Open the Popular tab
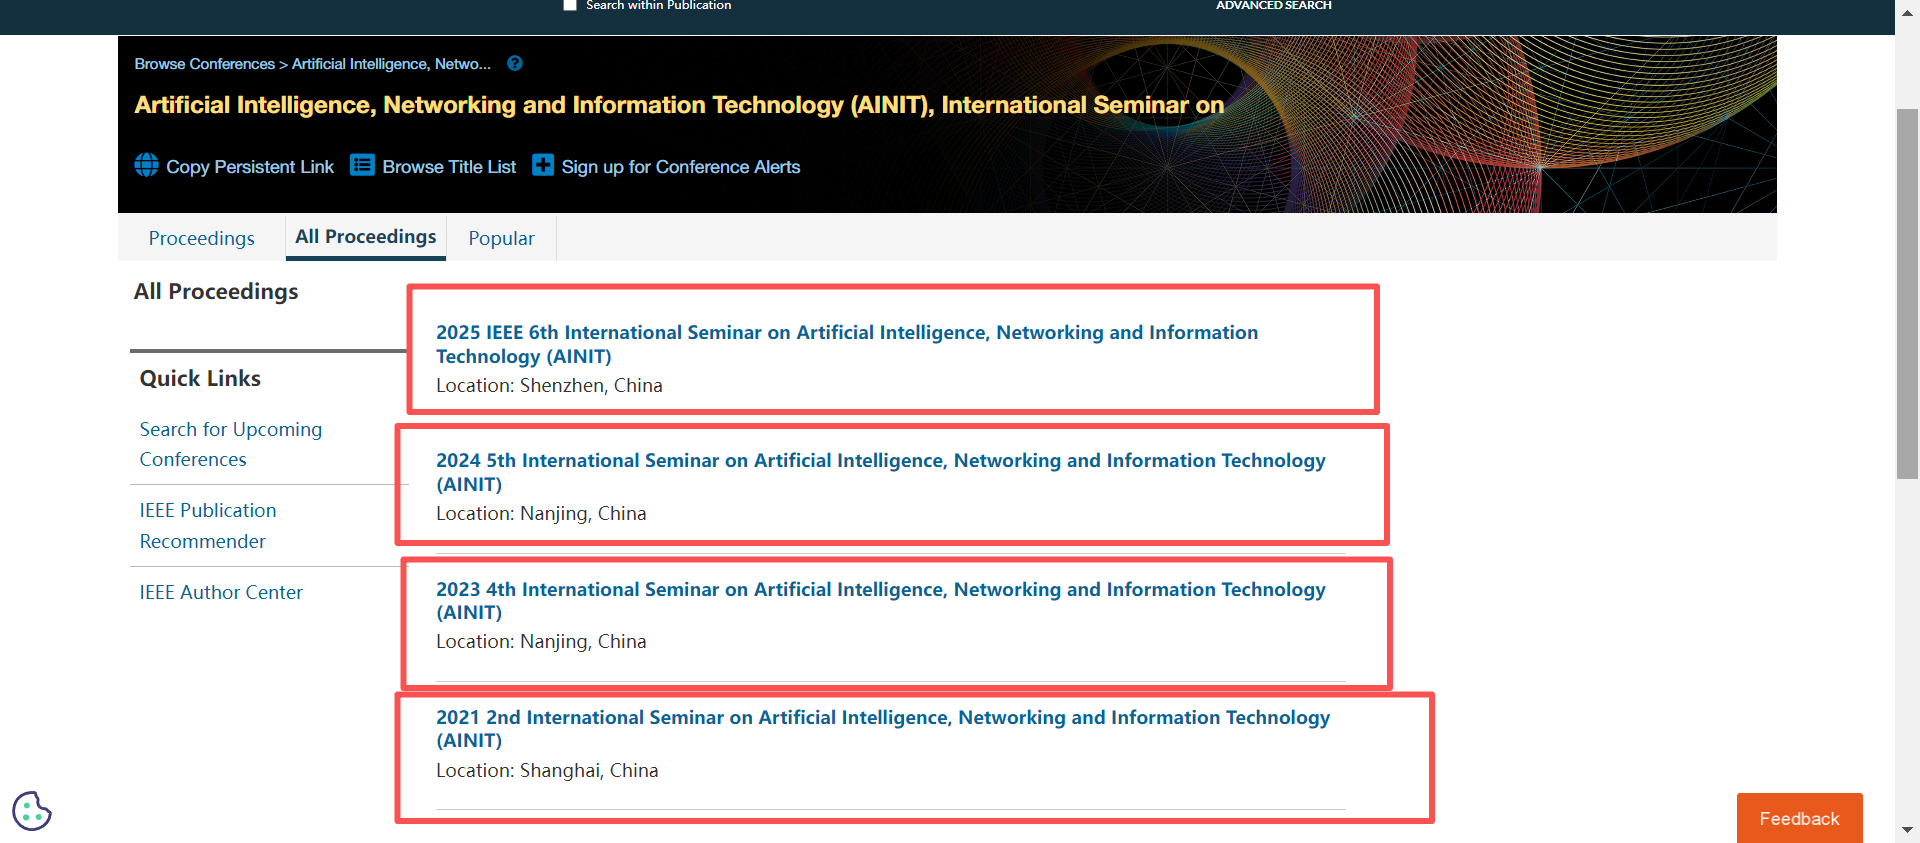1920x843 pixels. [501, 238]
